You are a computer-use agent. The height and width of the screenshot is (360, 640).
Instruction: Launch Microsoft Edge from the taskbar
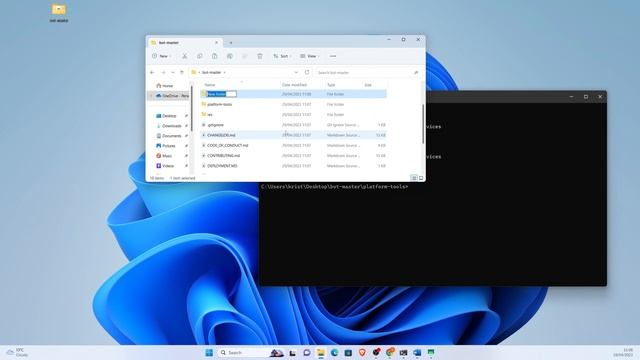335,353
